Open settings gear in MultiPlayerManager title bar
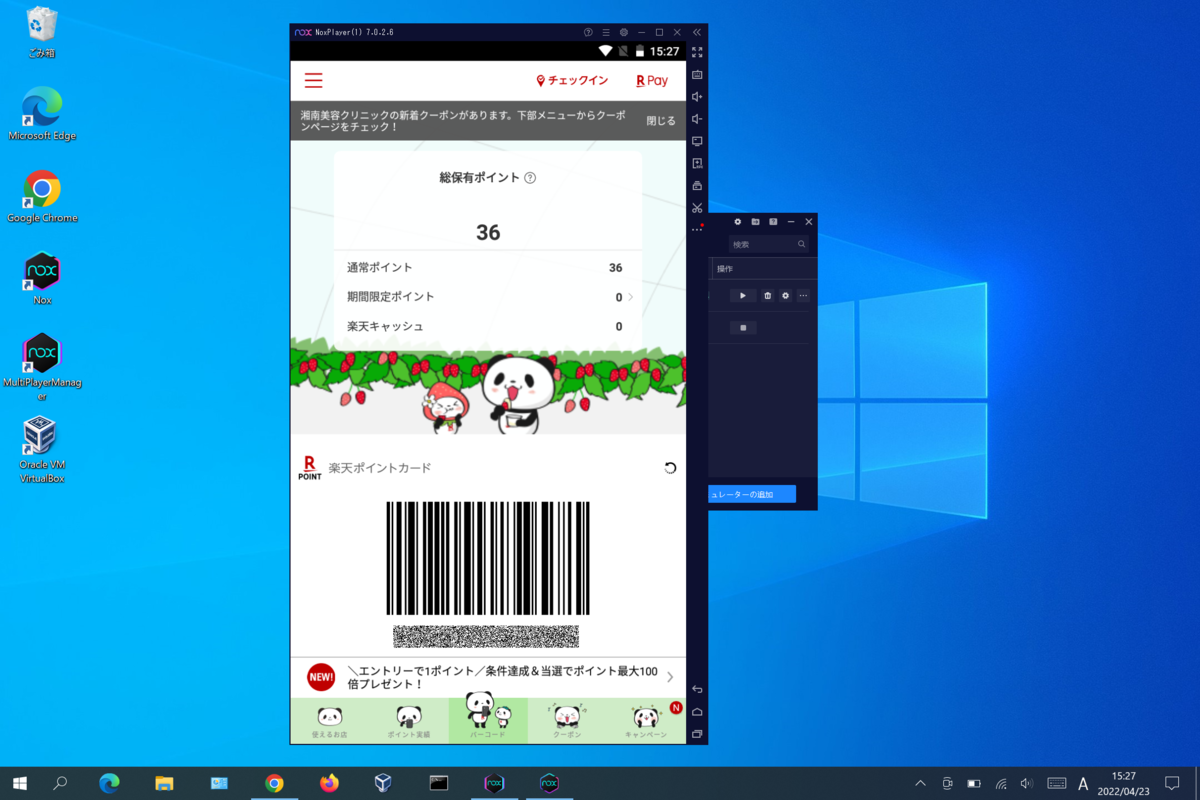 (x=738, y=221)
